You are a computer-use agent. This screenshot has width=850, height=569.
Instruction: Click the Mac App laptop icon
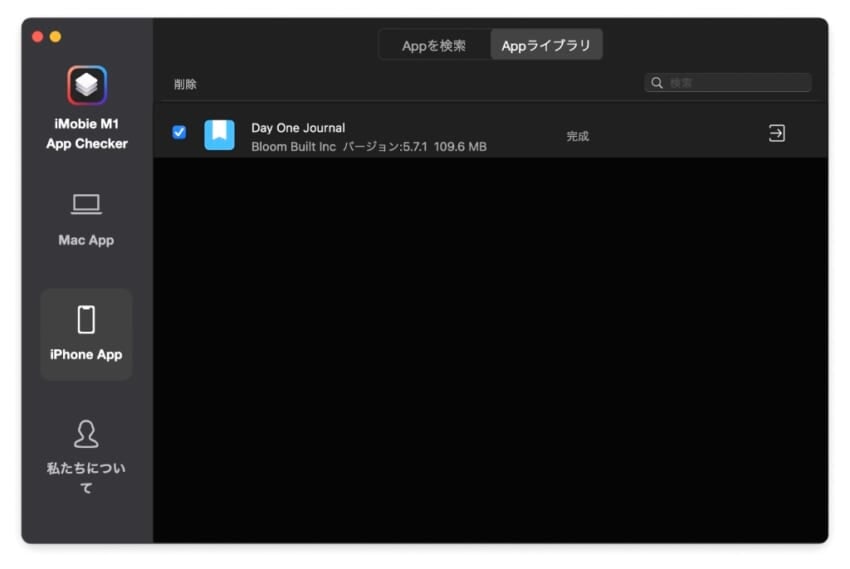coord(86,205)
